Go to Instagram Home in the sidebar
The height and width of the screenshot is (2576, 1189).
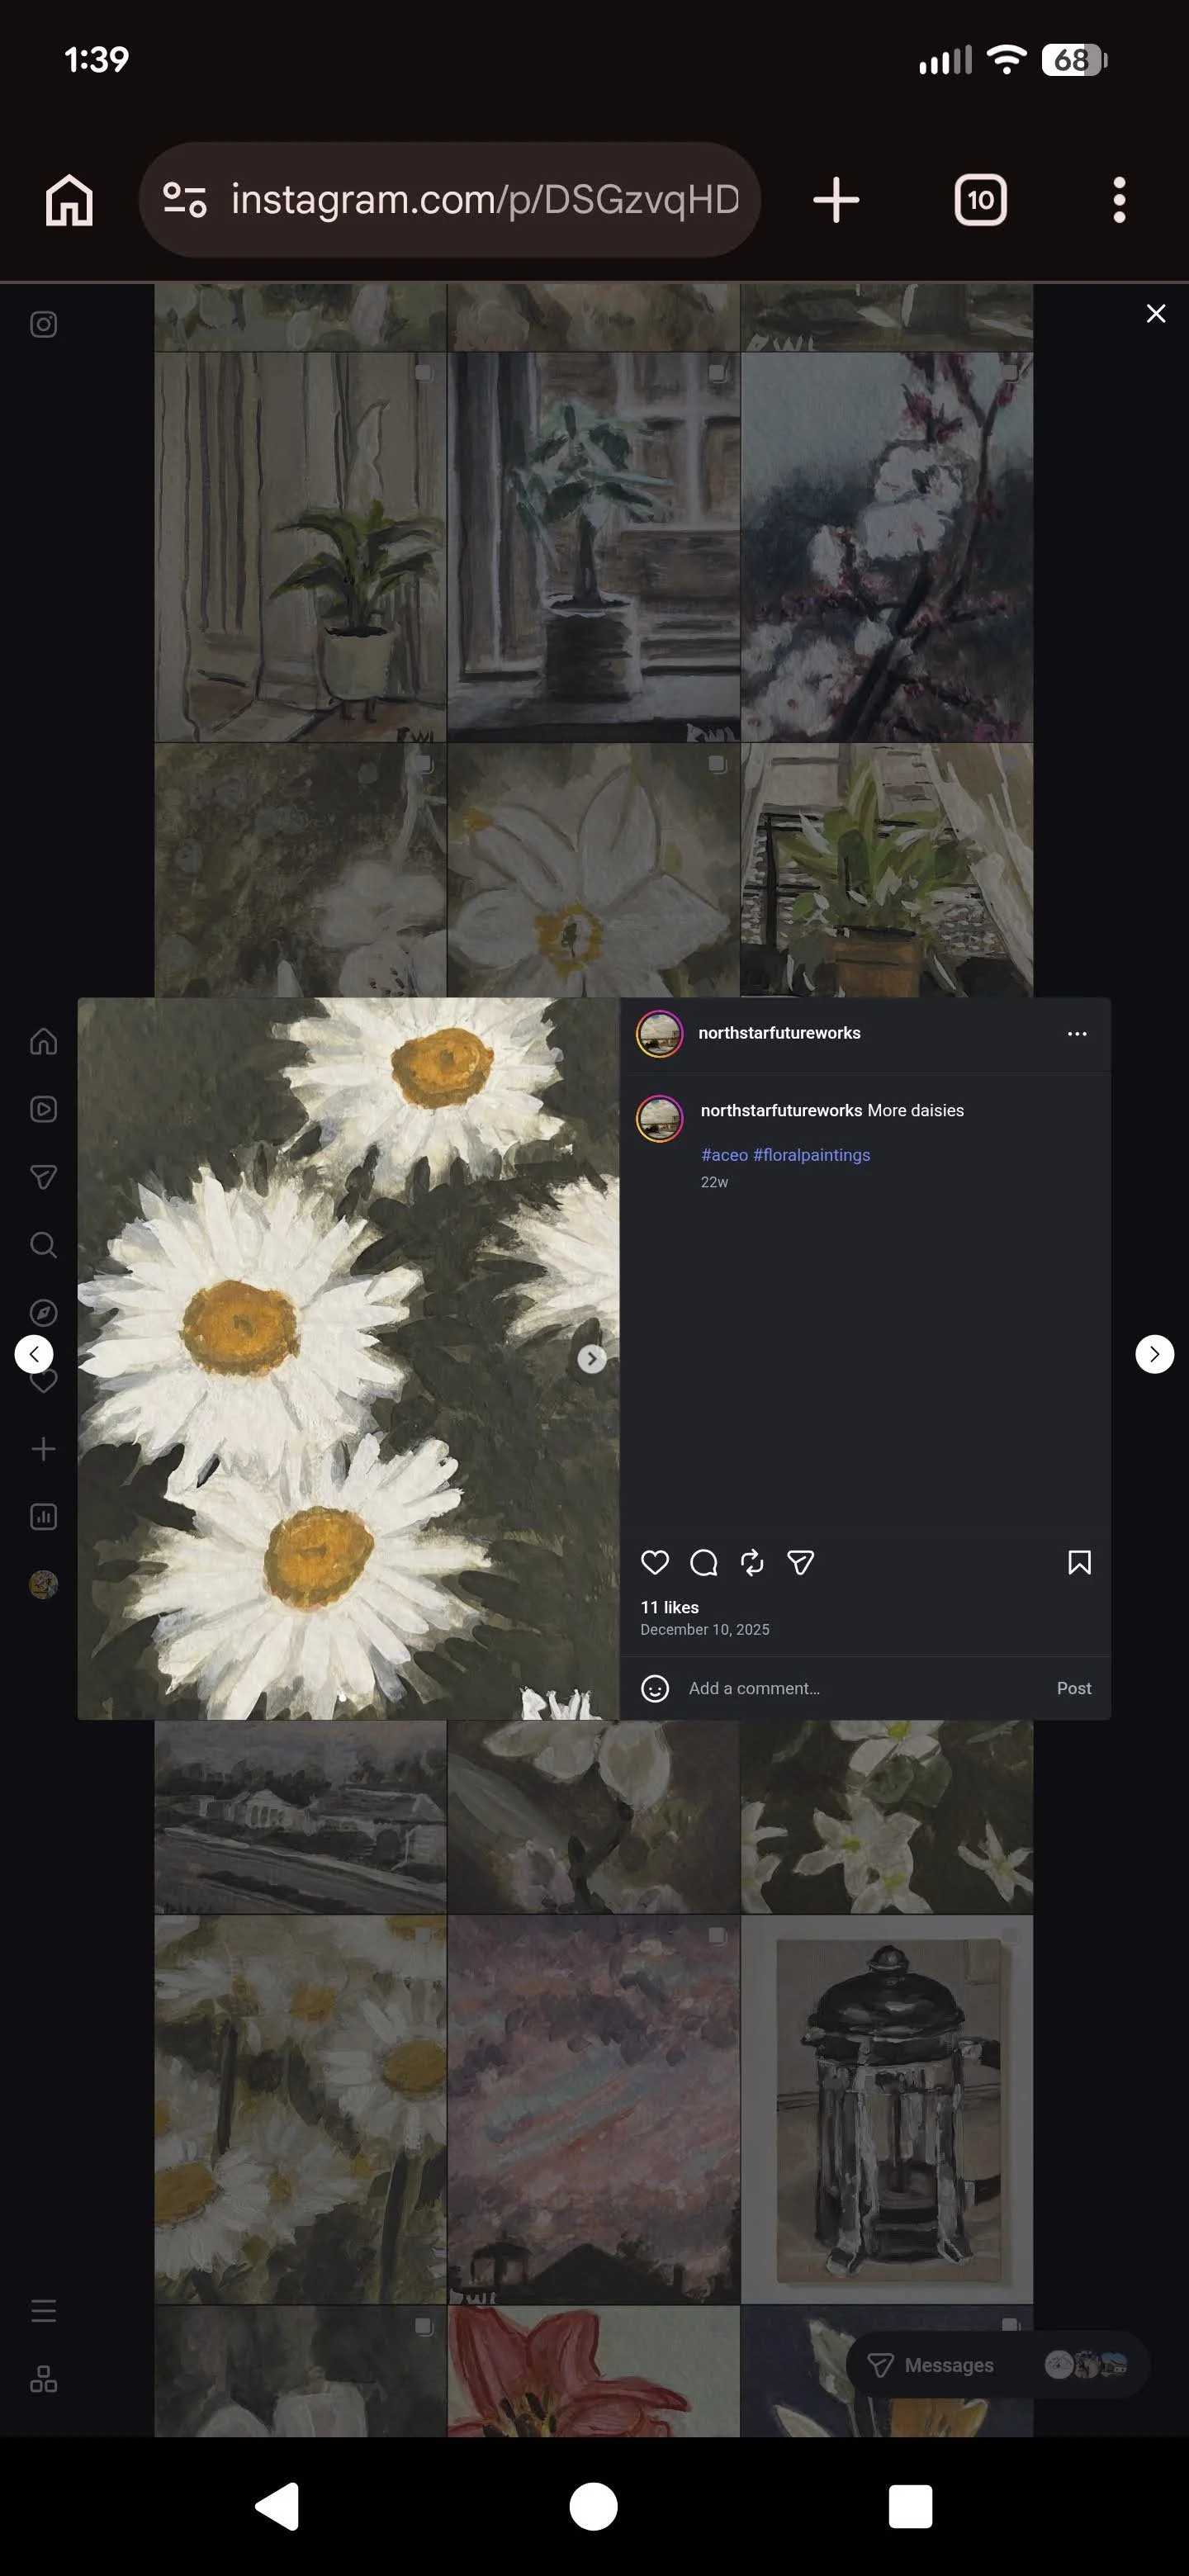pyautogui.click(x=44, y=1042)
